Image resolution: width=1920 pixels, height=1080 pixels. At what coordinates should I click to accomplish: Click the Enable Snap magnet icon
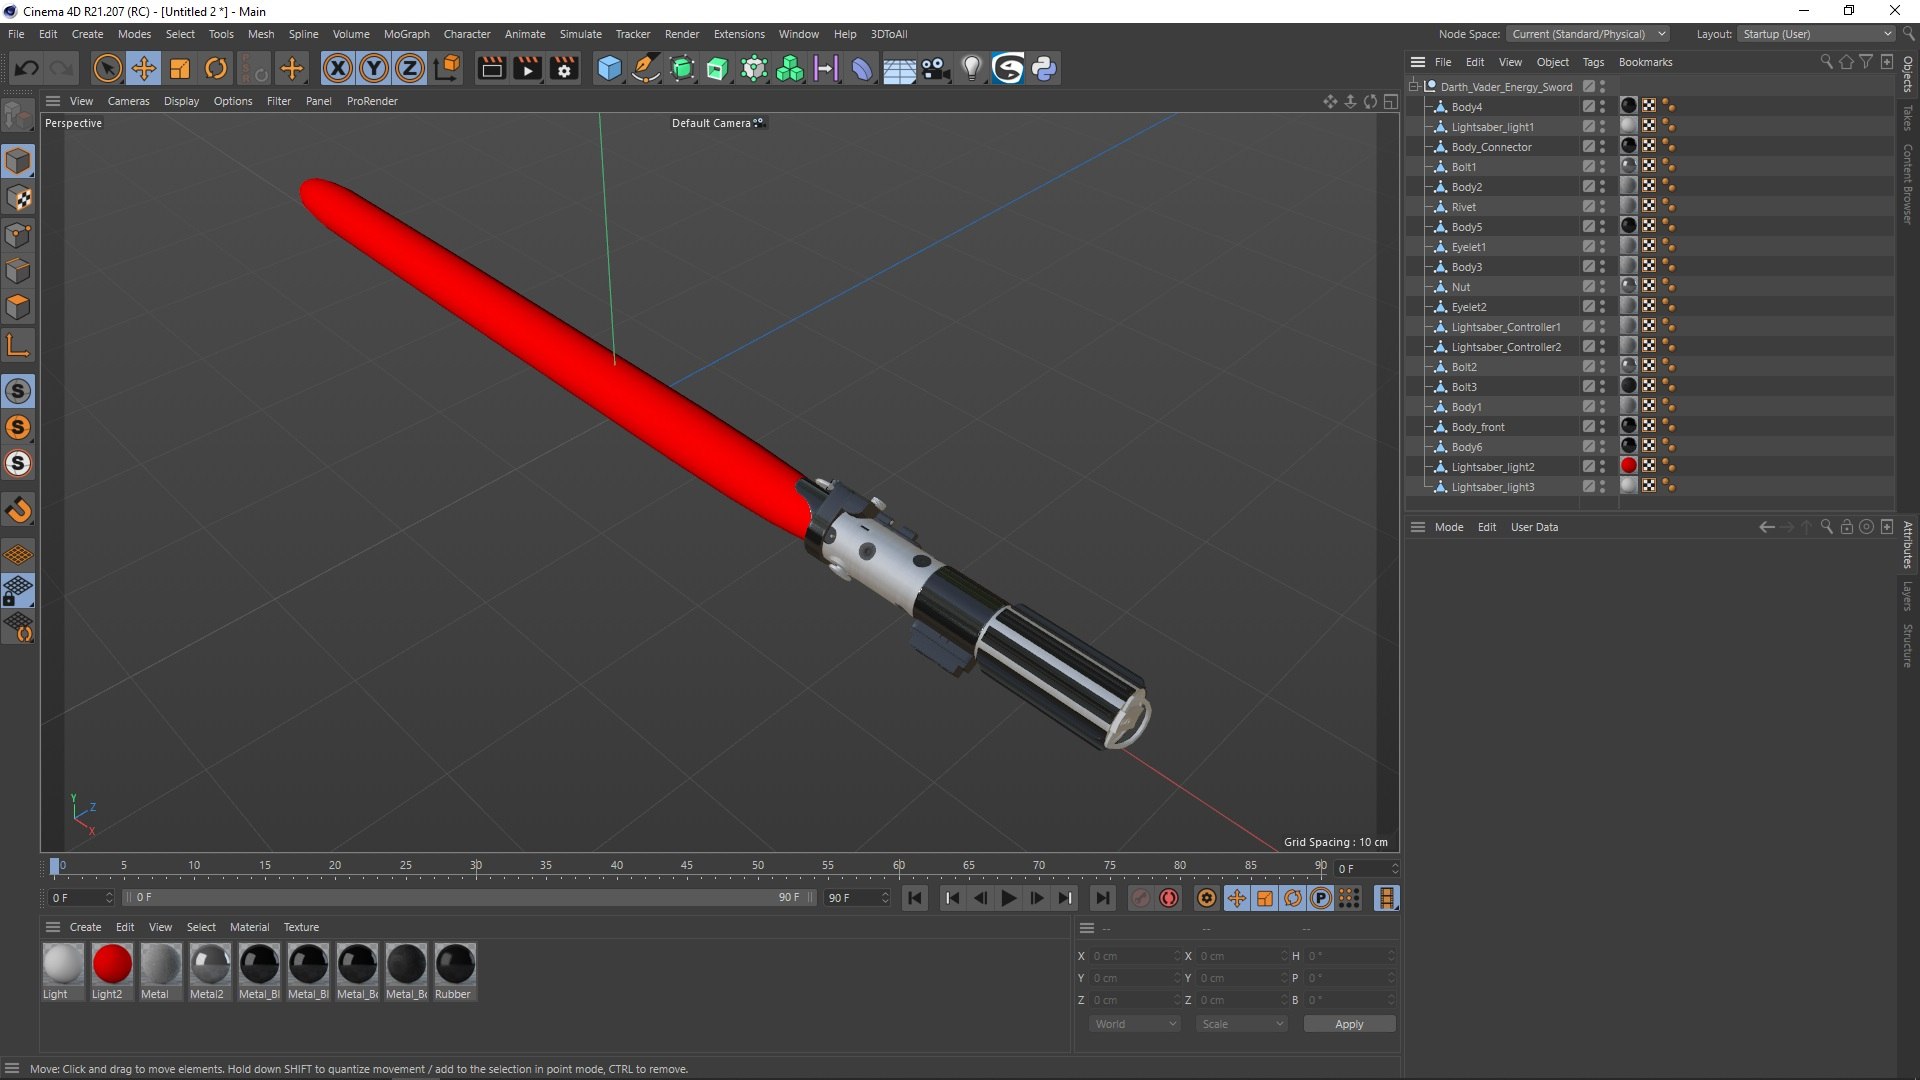18,510
